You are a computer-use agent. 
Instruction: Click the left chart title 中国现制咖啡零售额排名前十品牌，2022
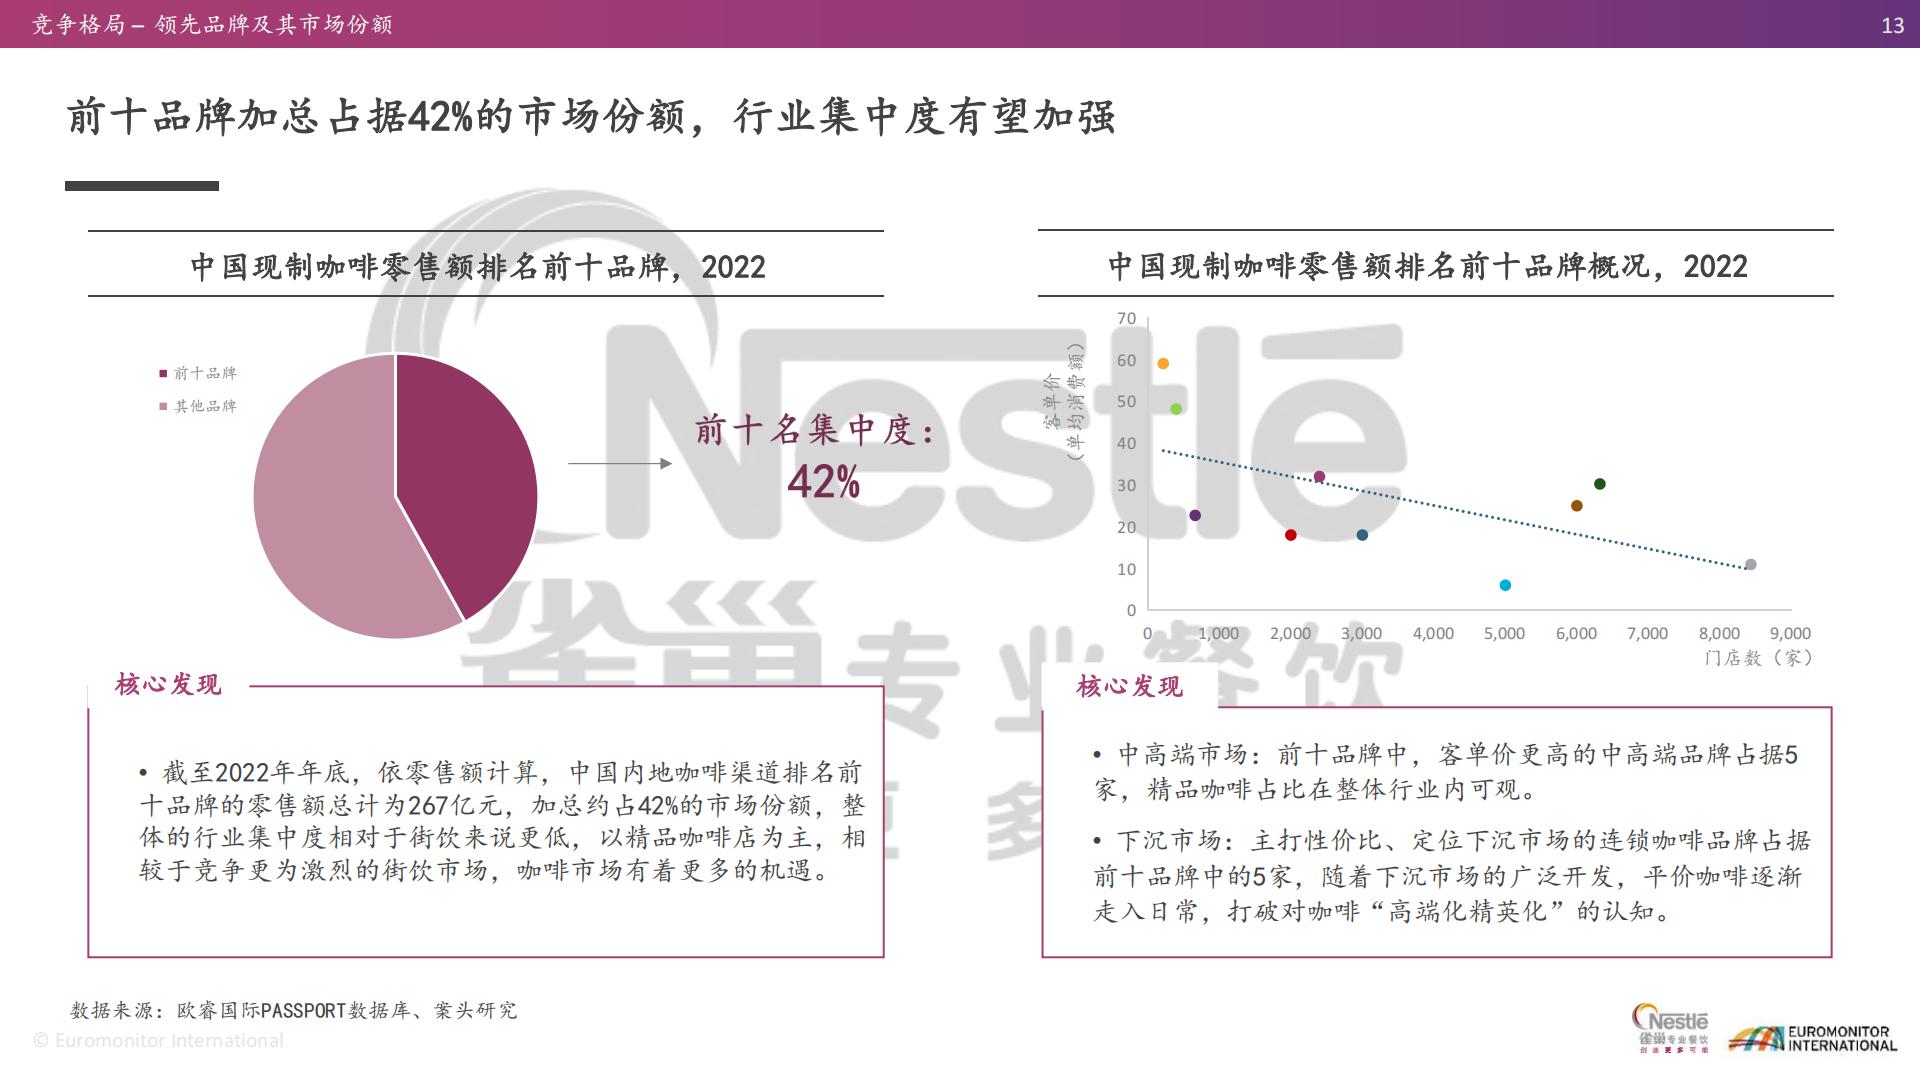[478, 266]
